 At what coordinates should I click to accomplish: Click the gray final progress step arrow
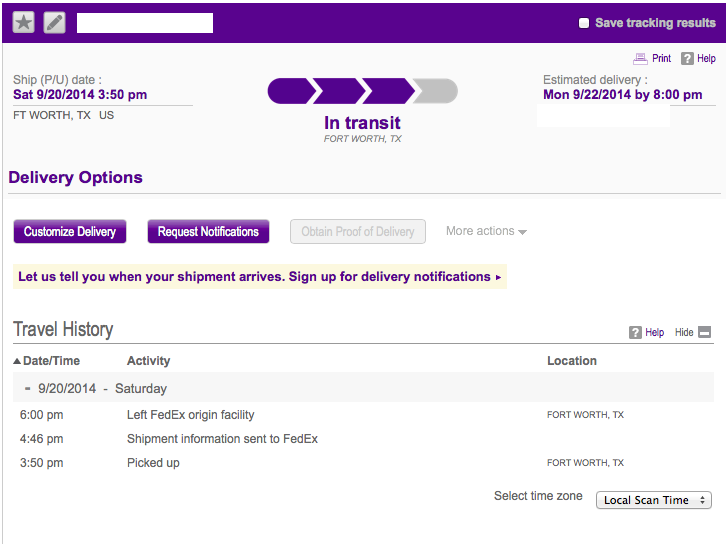coord(435,91)
